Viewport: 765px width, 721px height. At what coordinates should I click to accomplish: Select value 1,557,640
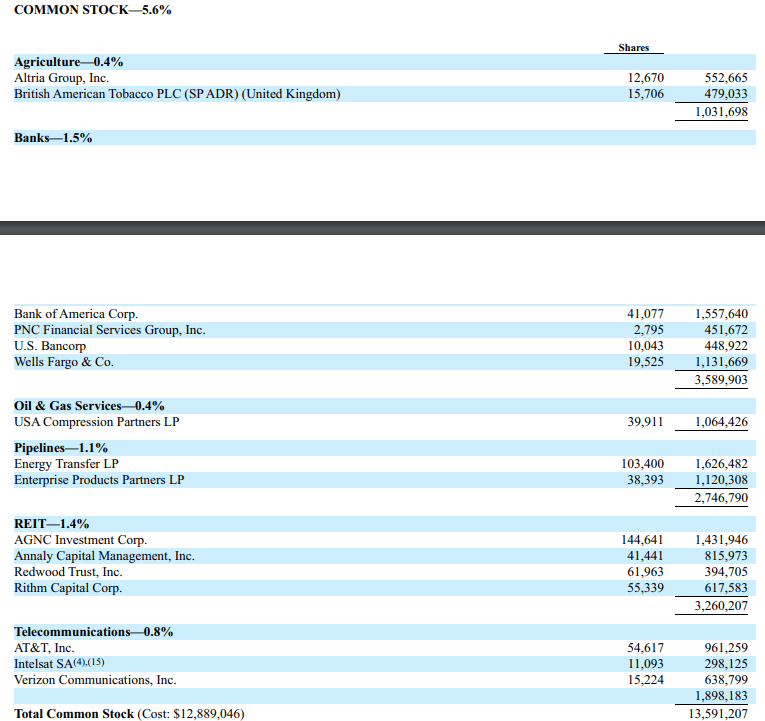721,314
